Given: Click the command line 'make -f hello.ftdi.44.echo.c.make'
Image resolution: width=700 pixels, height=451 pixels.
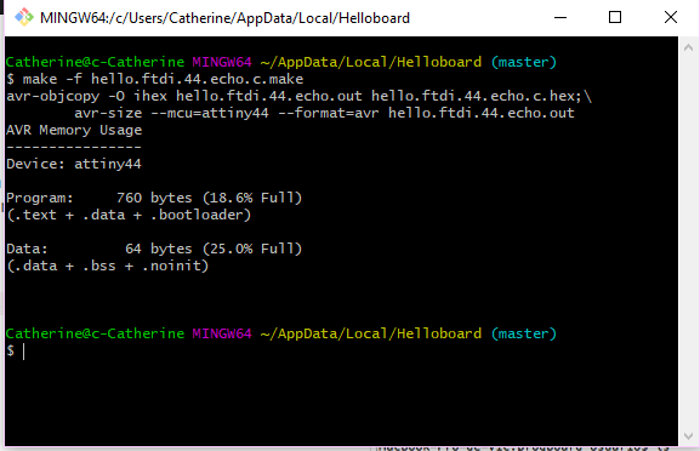Looking at the screenshot, I should [163, 79].
